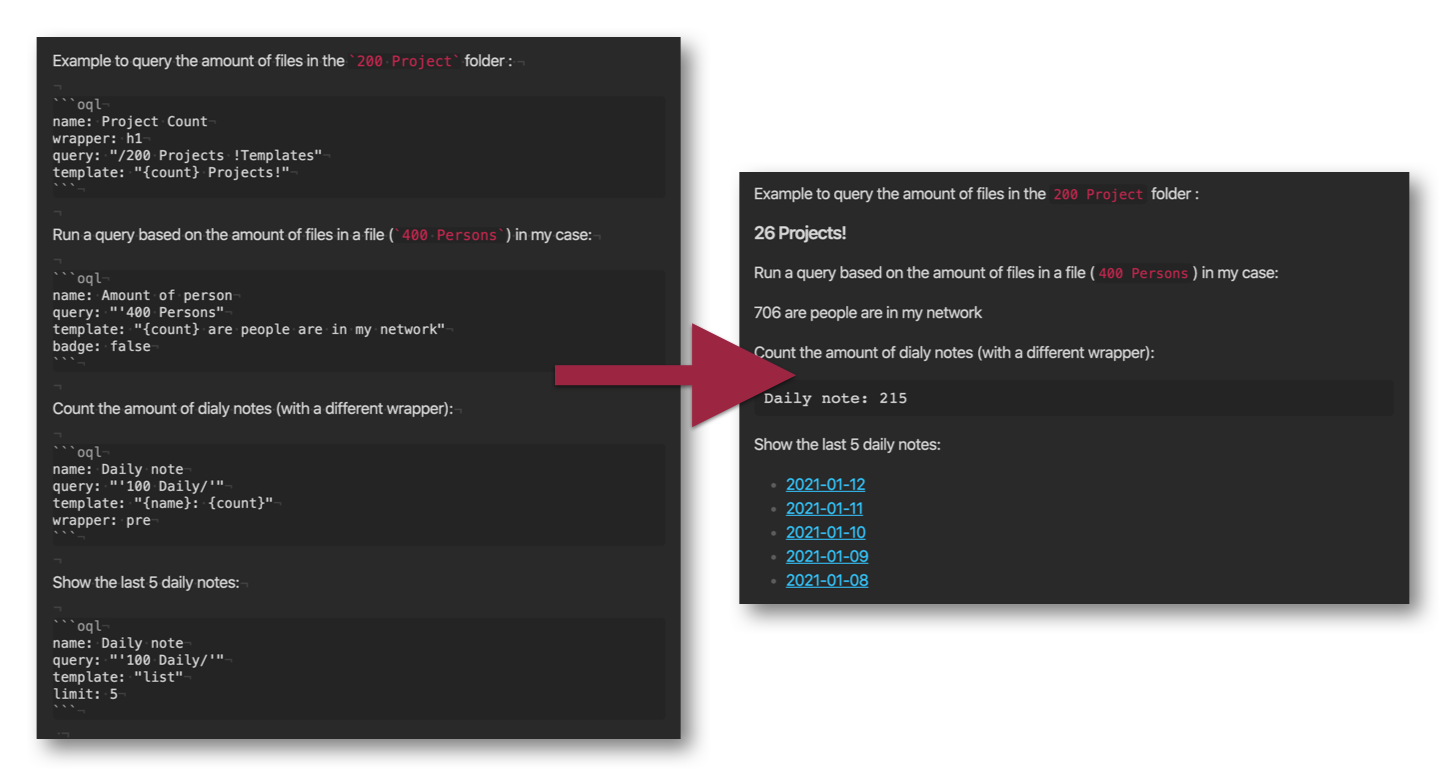1440x776 pixels.
Task: Click 'Show the last 5 daily notes:' in editor
Action: [146, 582]
